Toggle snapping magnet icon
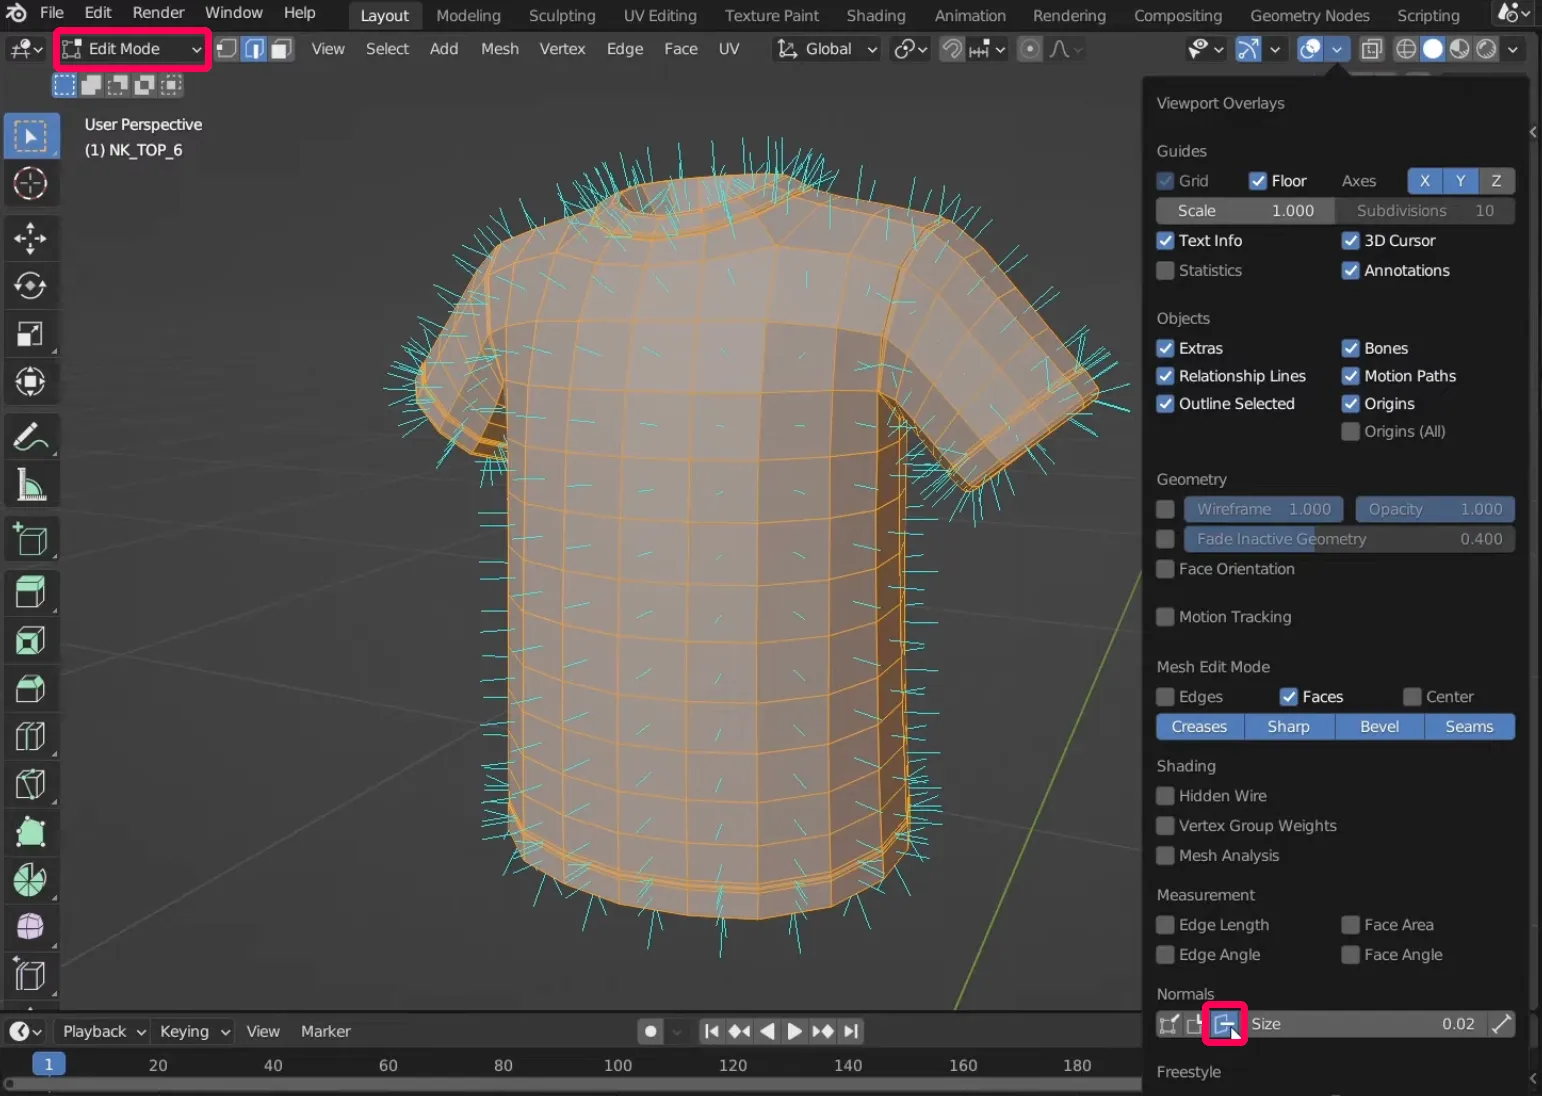The width and height of the screenshot is (1542, 1096). [x=953, y=49]
